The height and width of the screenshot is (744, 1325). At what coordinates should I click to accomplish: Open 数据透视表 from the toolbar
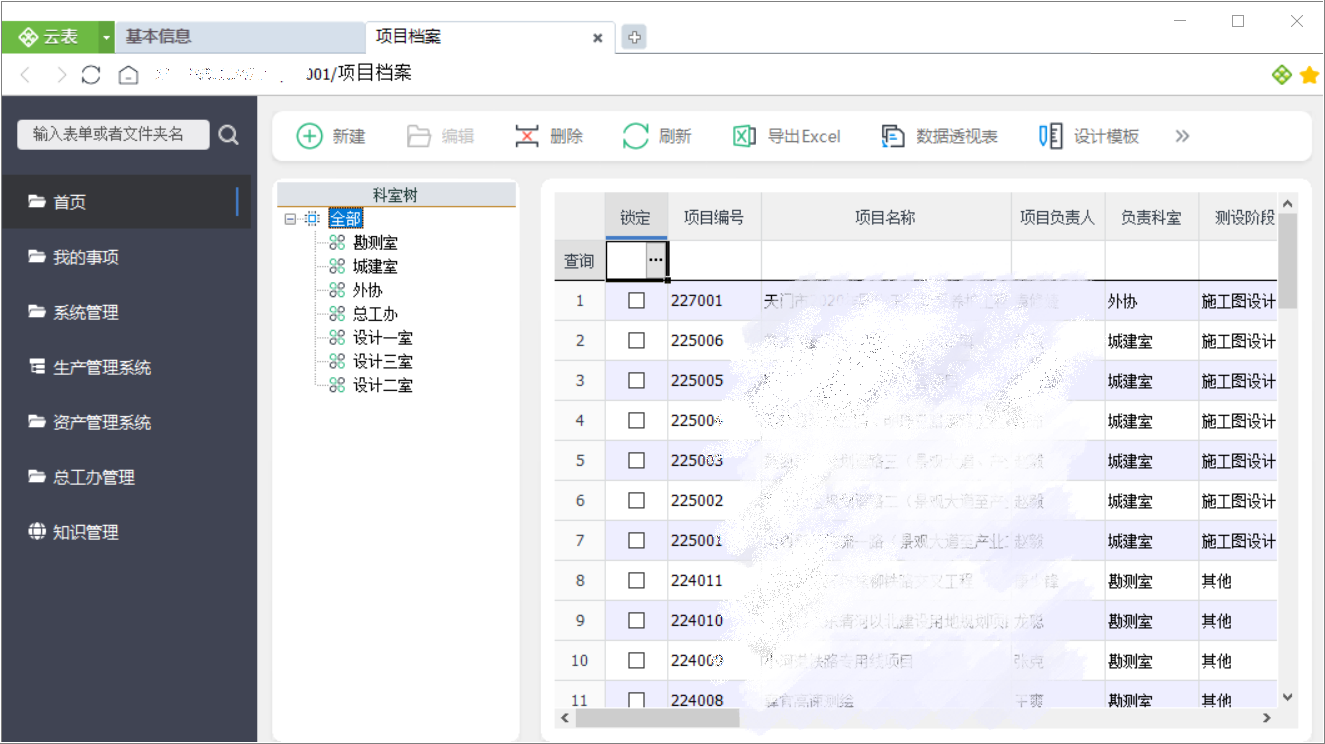point(940,136)
